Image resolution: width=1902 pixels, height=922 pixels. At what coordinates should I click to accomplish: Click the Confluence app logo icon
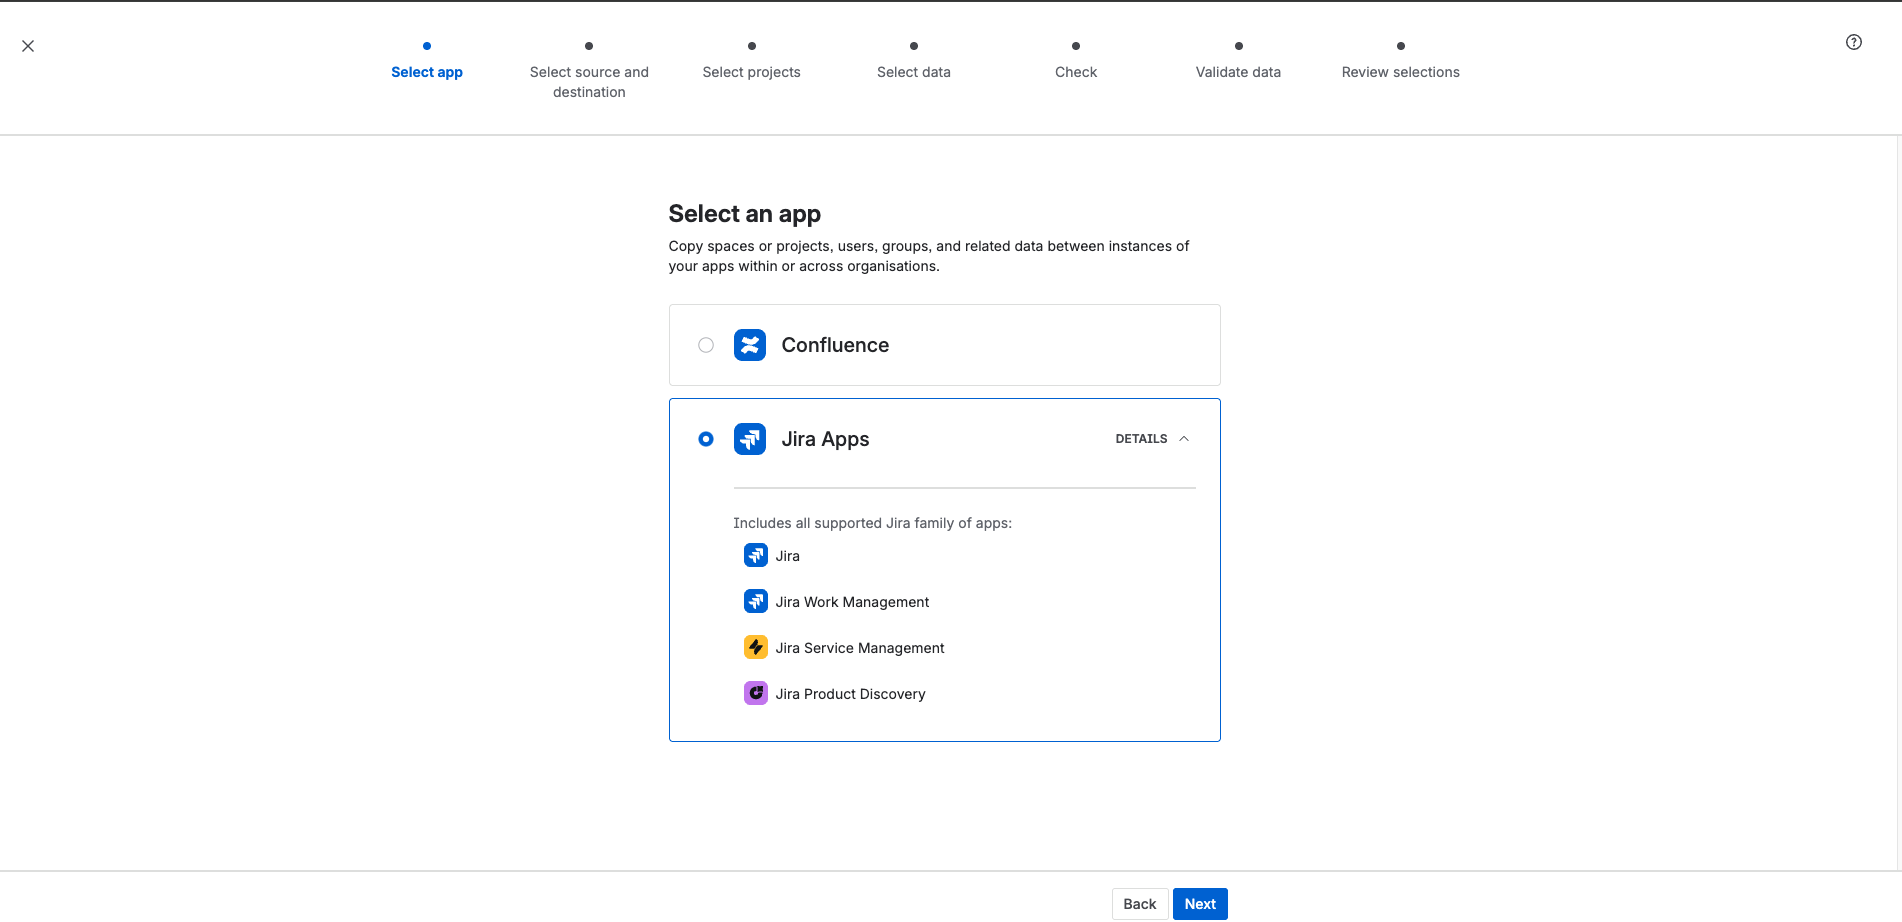click(749, 345)
